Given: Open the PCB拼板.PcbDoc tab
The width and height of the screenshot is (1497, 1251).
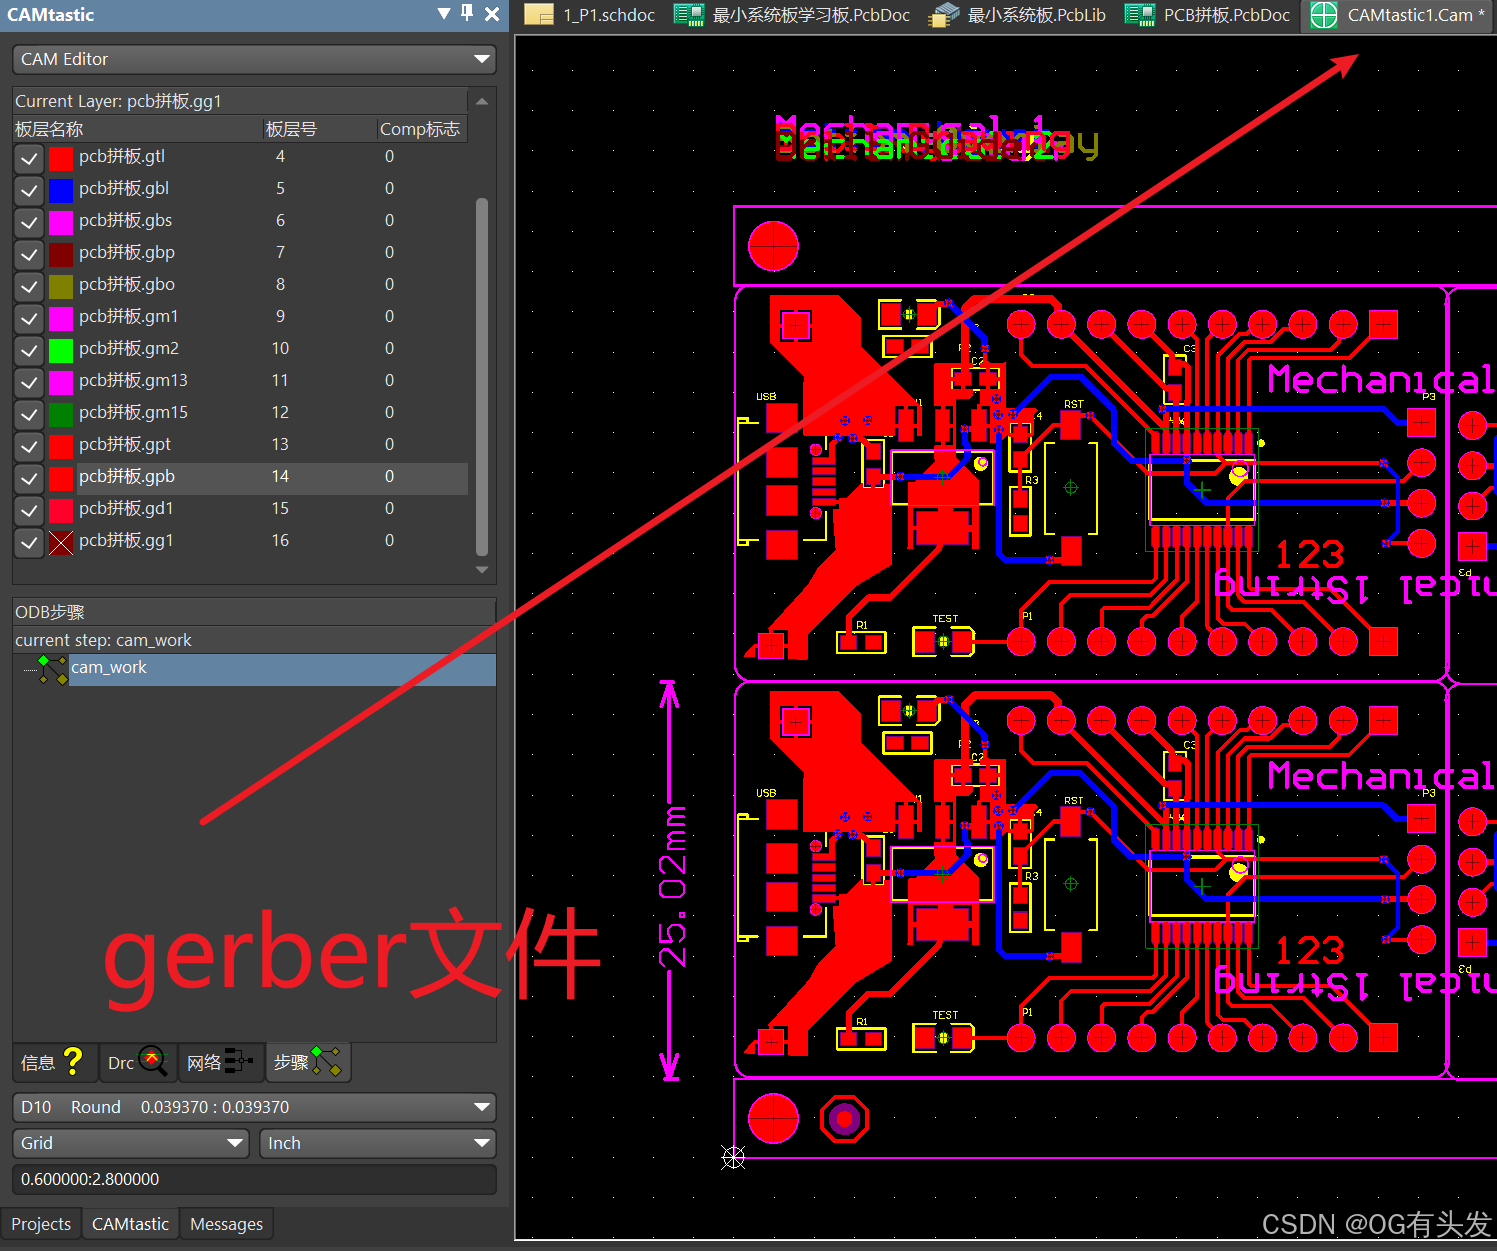Looking at the screenshot, I should coord(1208,15).
